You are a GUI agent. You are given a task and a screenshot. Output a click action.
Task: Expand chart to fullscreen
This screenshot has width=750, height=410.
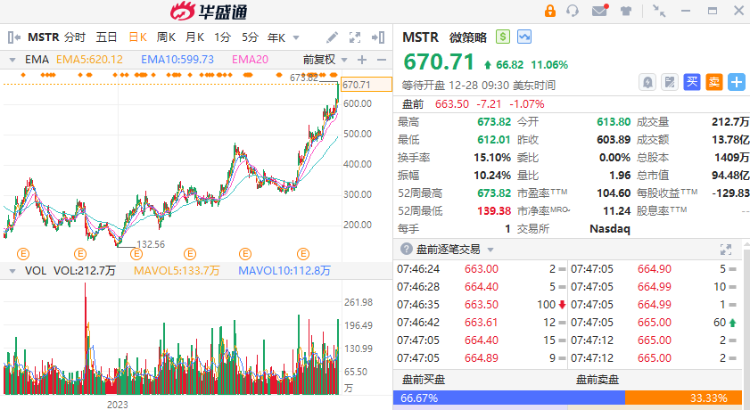click(354, 37)
